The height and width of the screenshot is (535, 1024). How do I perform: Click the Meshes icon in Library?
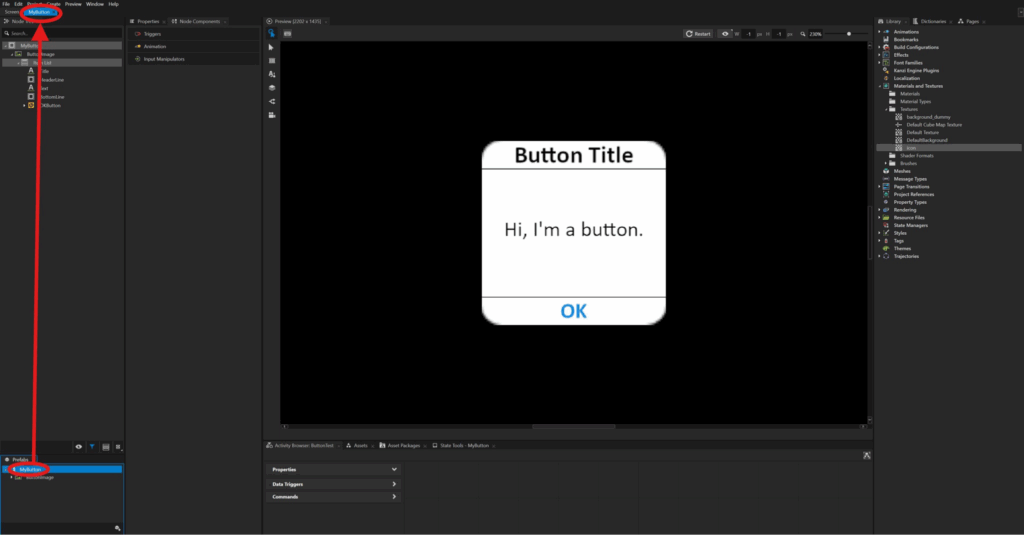[886, 171]
